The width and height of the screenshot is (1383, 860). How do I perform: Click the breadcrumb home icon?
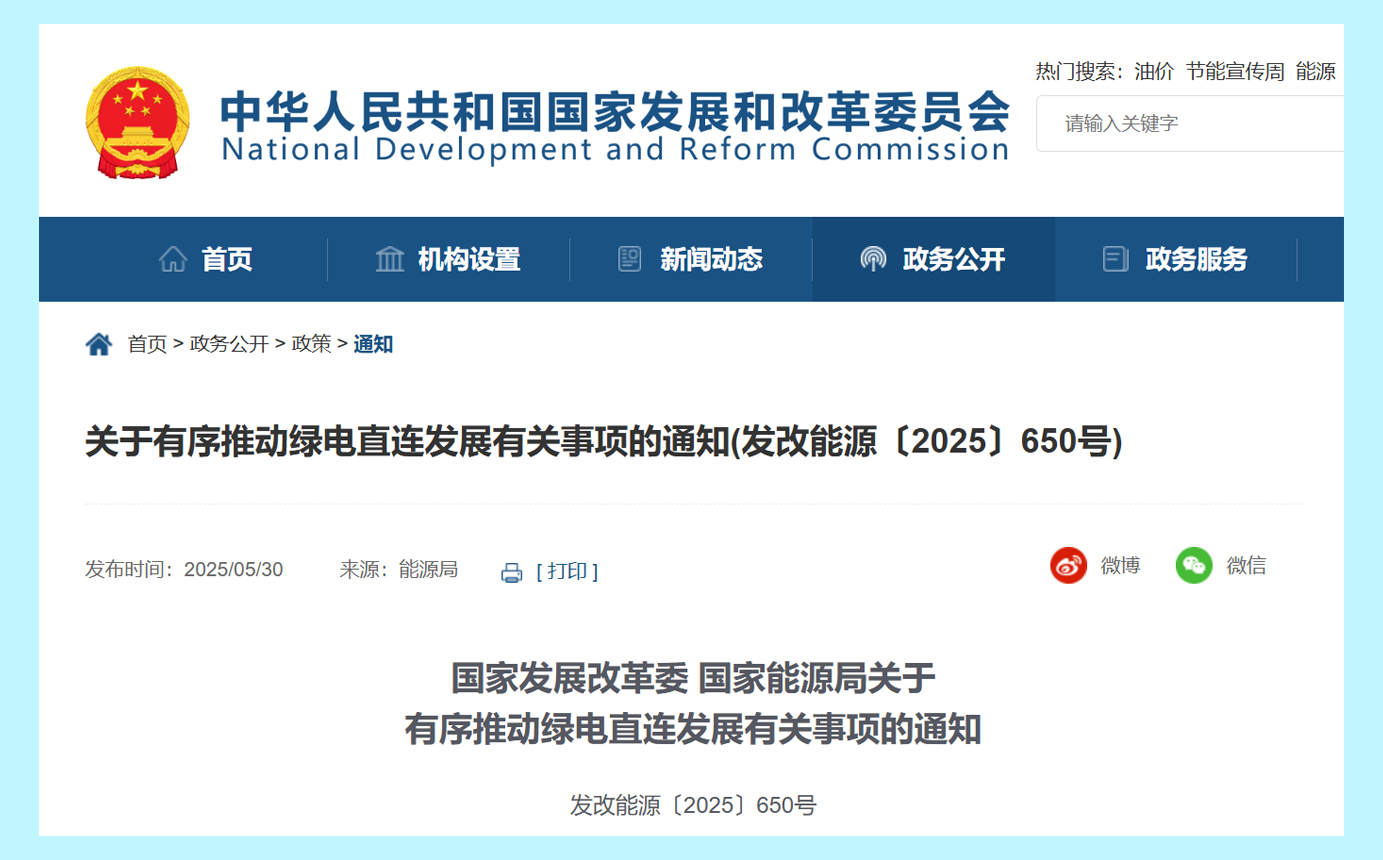[99, 344]
